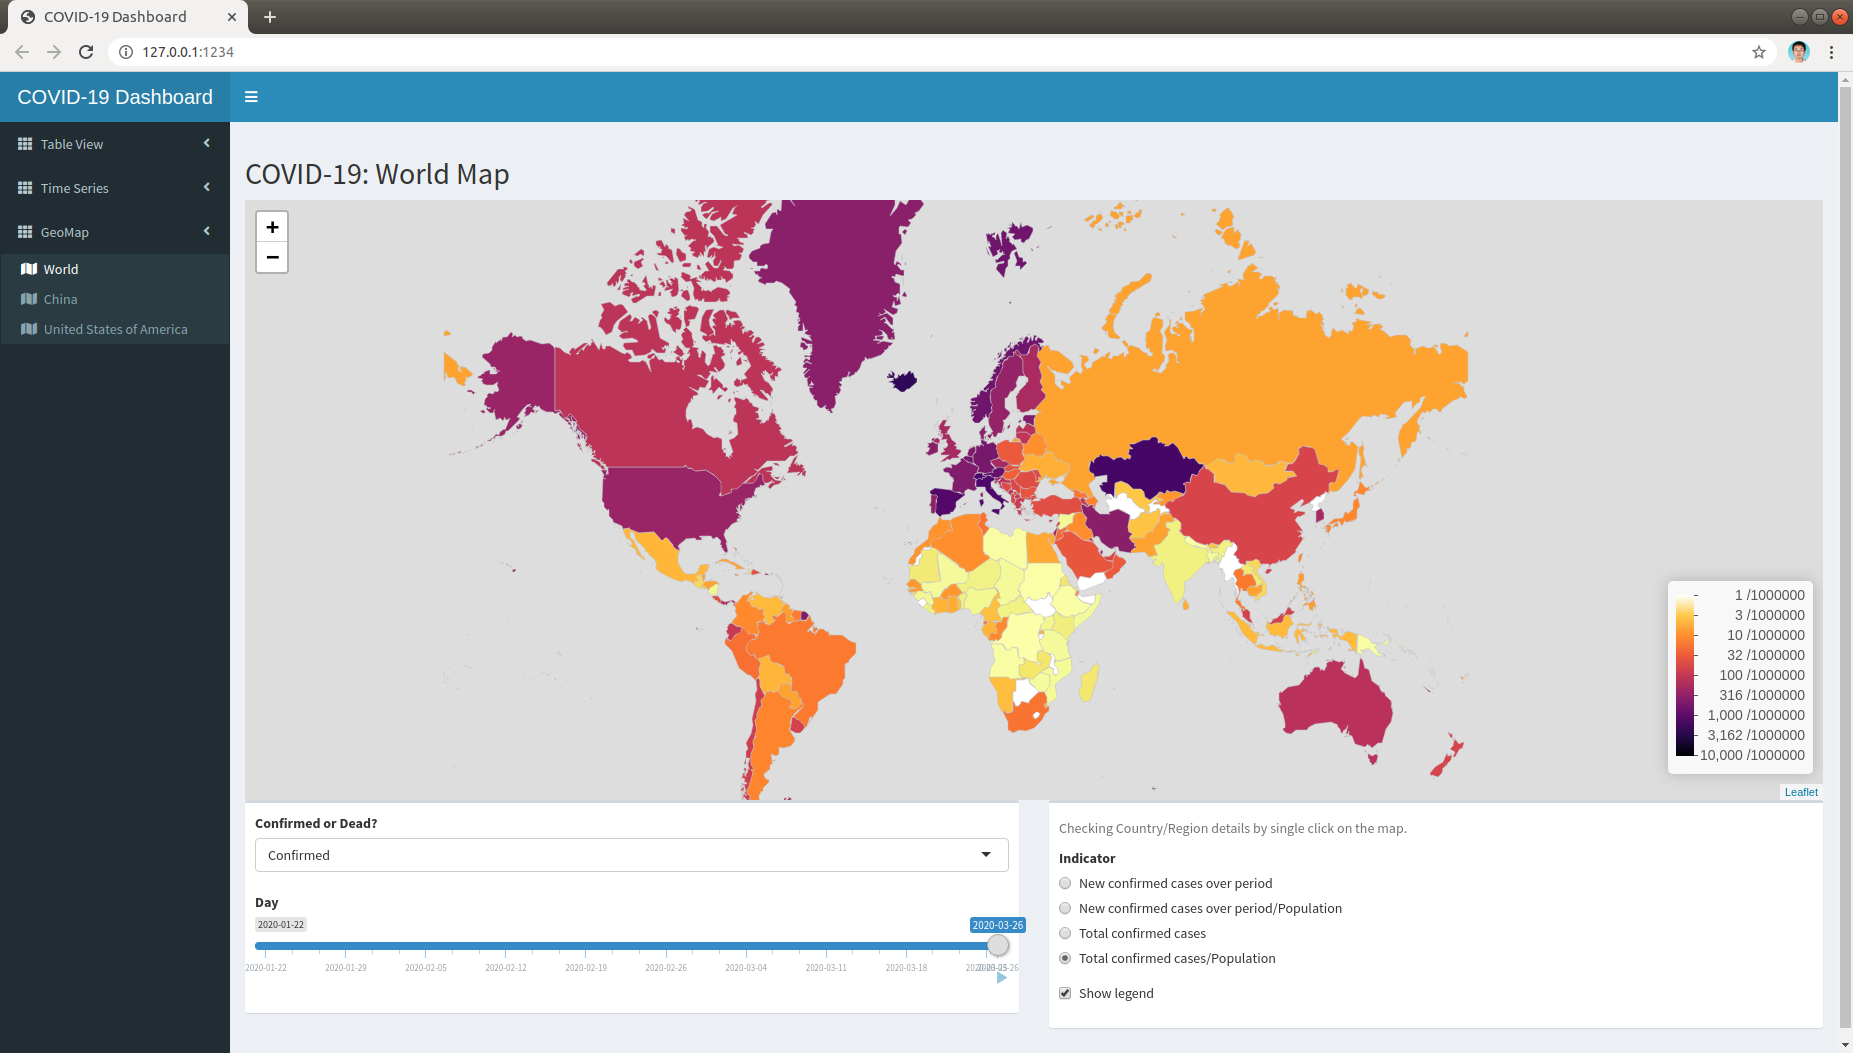Viewport: 1853px width, 1053px height.
Task: Play the day slider animation
Action: tap(1001, 978)
